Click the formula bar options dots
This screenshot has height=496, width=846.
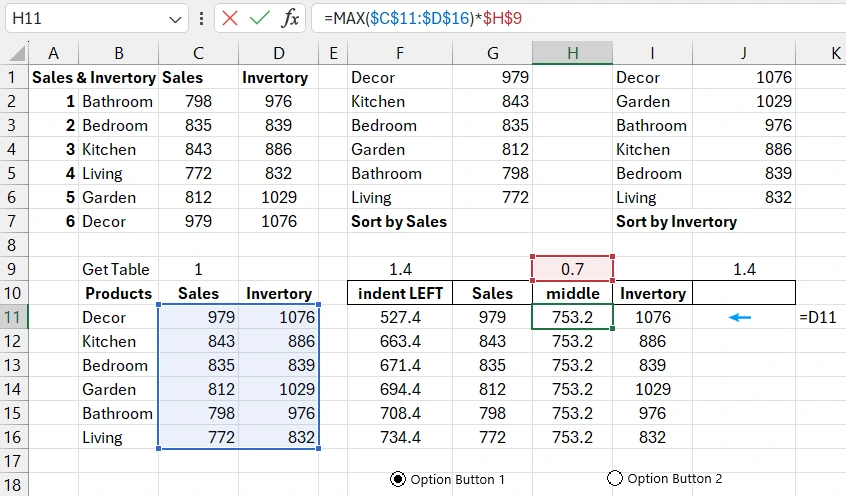203,18
